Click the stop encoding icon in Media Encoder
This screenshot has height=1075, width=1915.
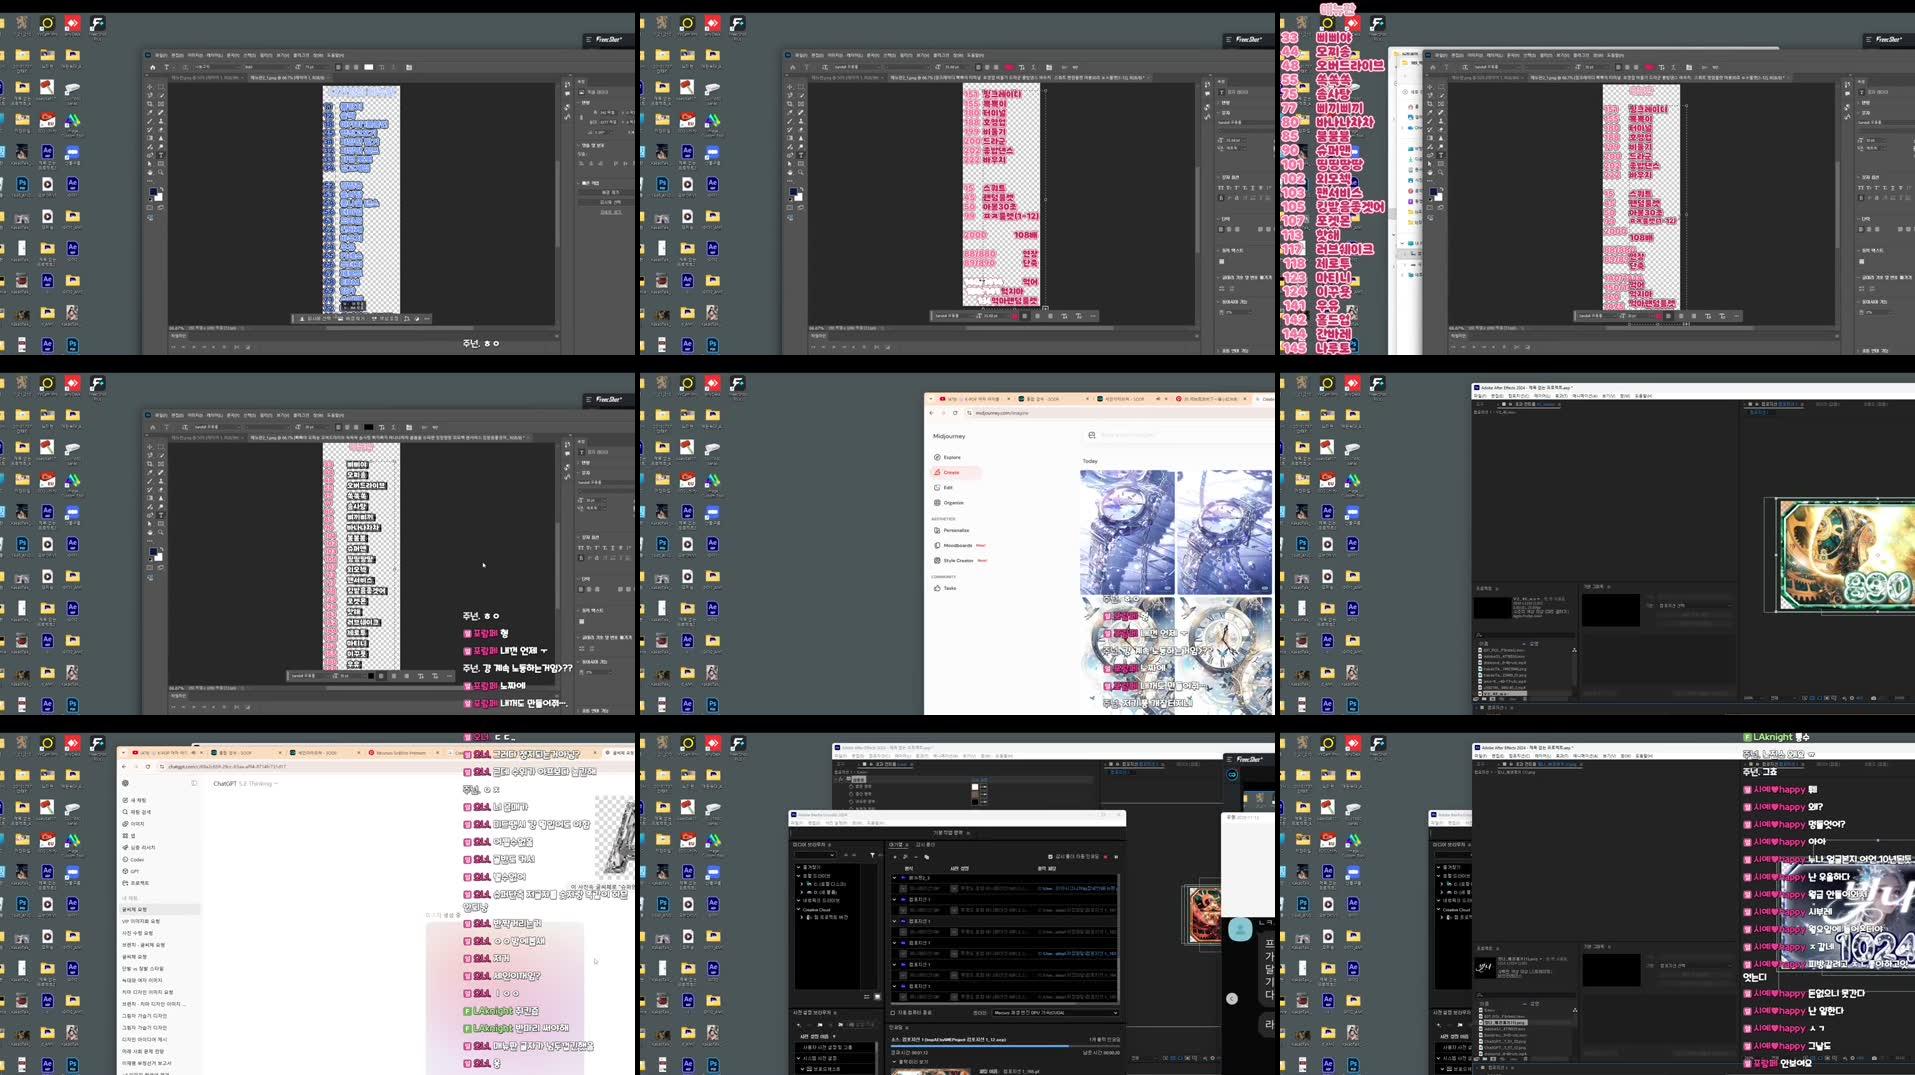[x=1106, y=857]
